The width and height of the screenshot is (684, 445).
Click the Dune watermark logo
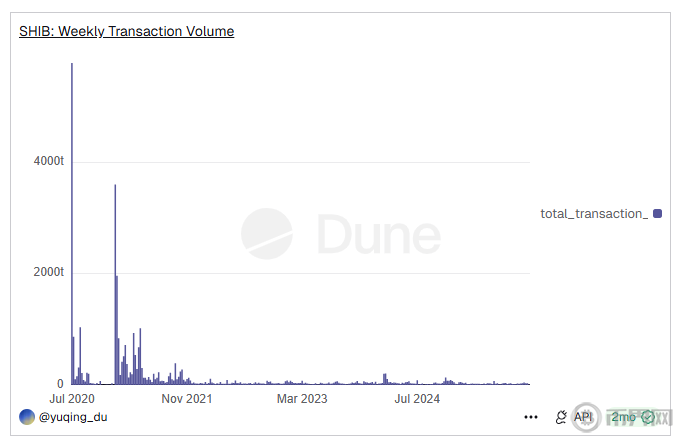(266, 234)
